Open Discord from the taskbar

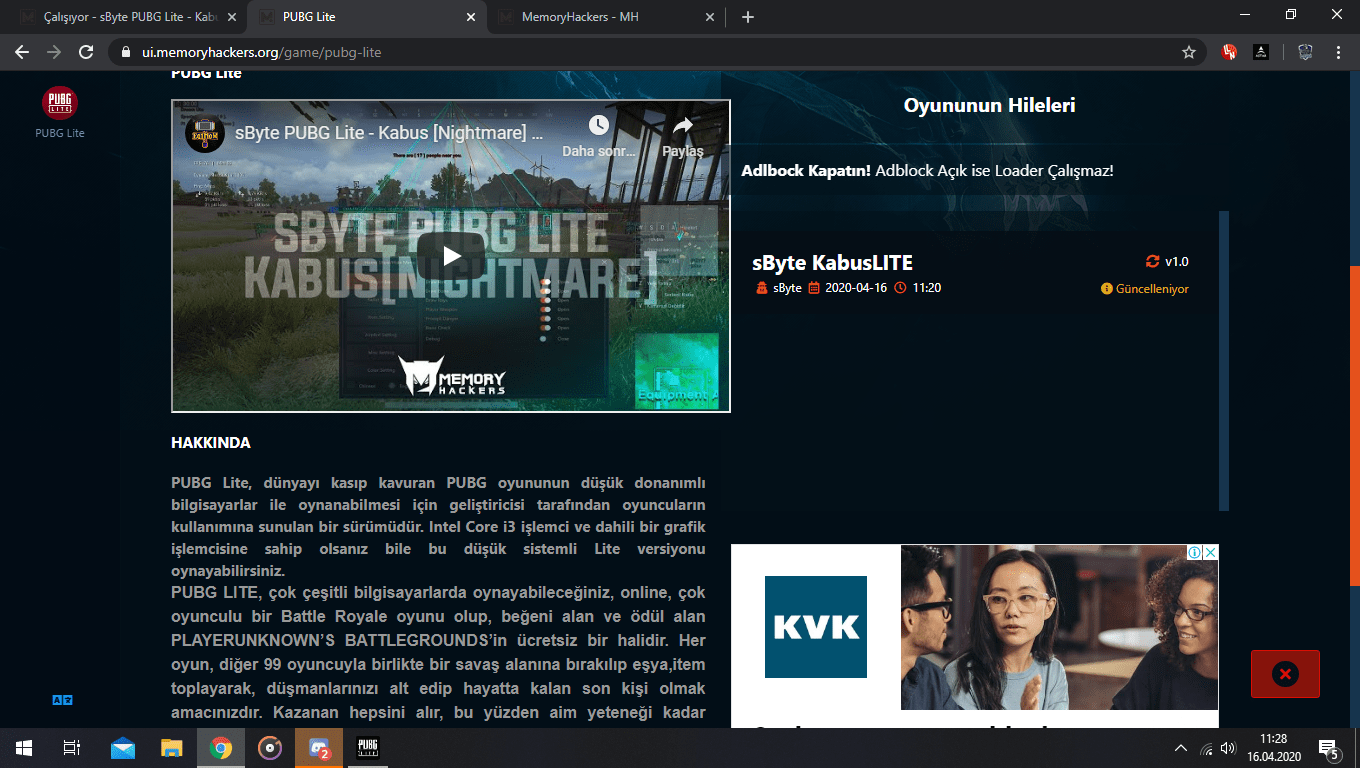(x=319, y=748)
